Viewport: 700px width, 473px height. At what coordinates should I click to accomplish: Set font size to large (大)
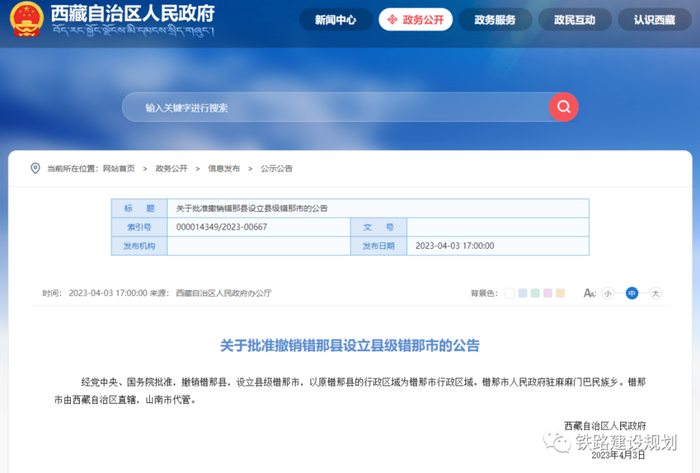pyautogui.click(x=655, y=293)
